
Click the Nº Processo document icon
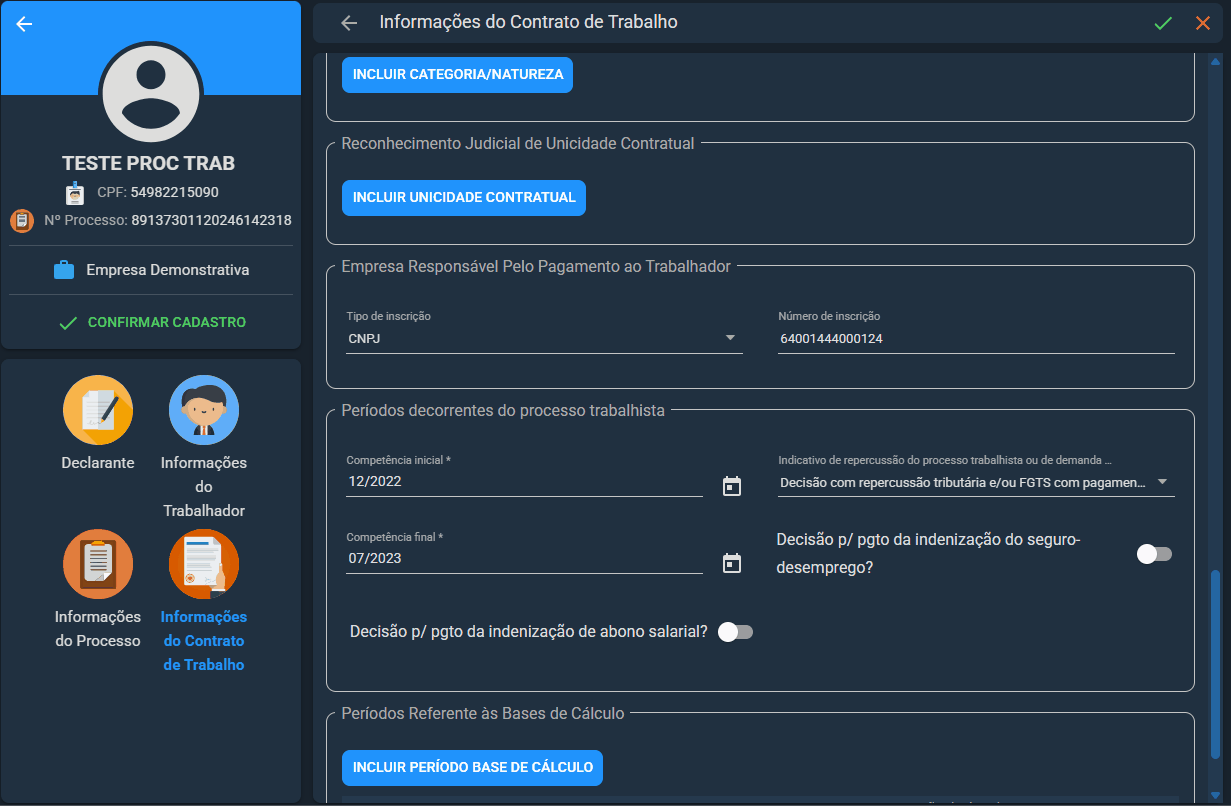tap(22, 220)
